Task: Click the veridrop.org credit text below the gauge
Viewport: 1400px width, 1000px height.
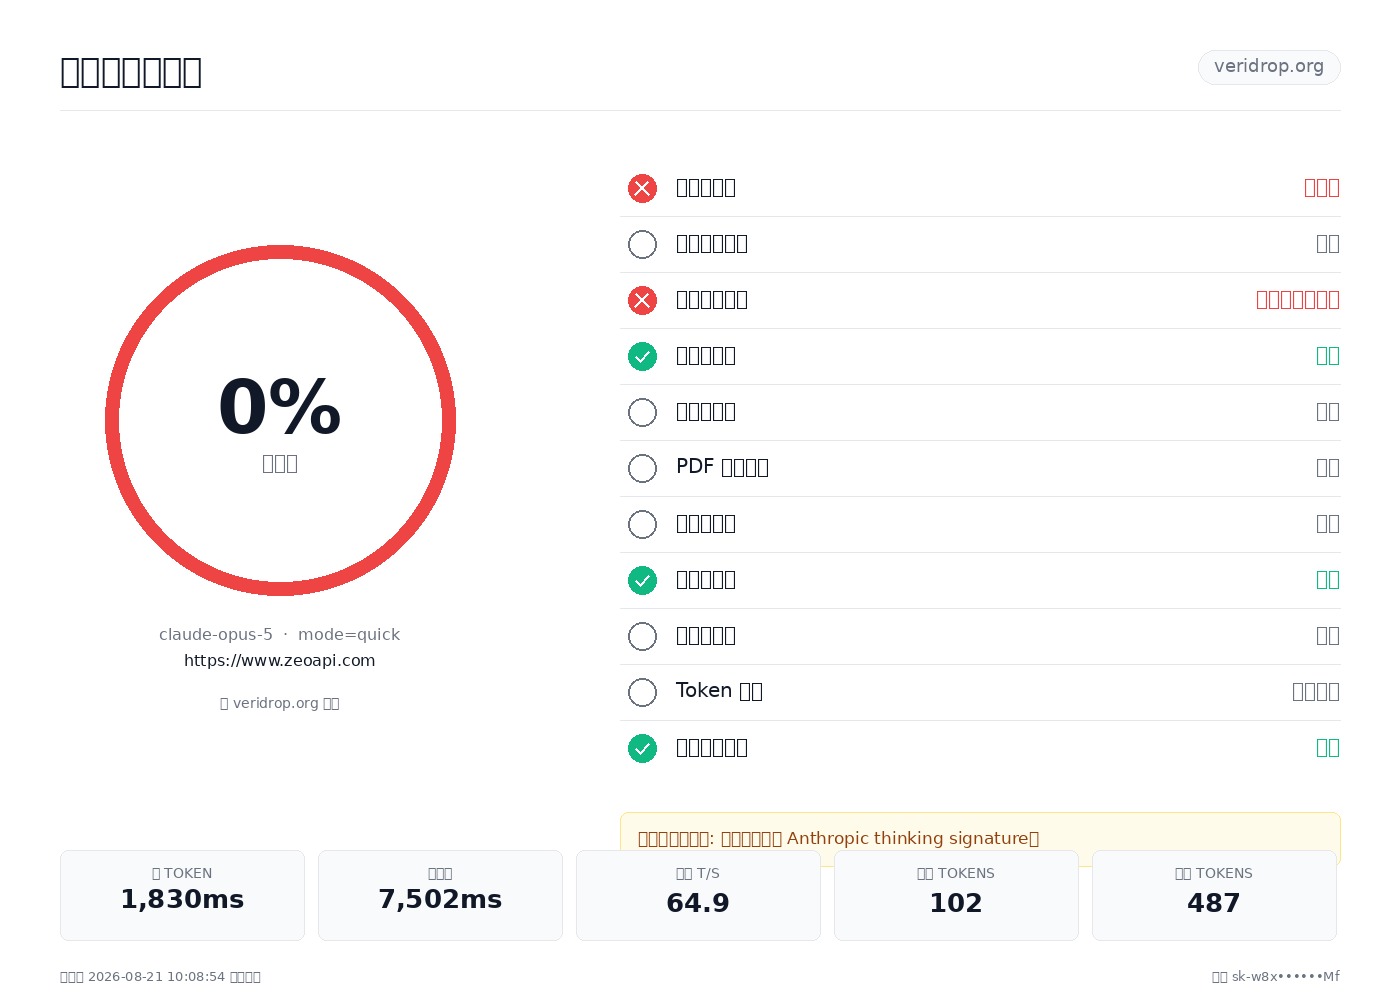Action: [280, 703]
